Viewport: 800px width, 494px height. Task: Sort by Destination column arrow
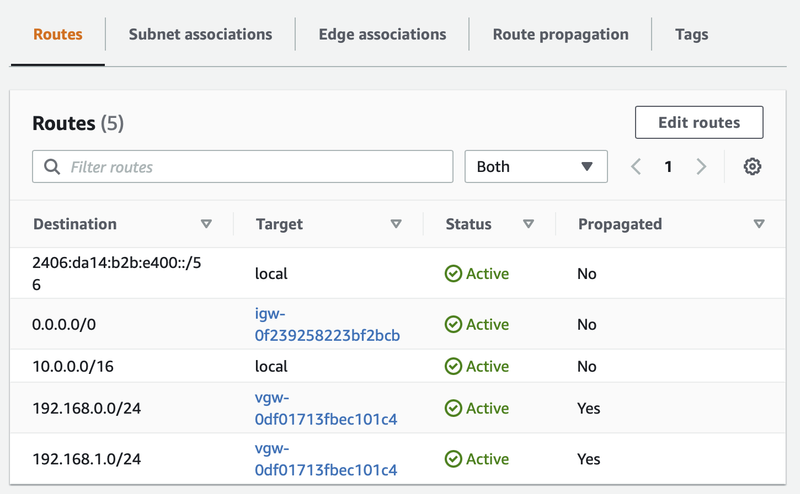click(x=207, y=224)
